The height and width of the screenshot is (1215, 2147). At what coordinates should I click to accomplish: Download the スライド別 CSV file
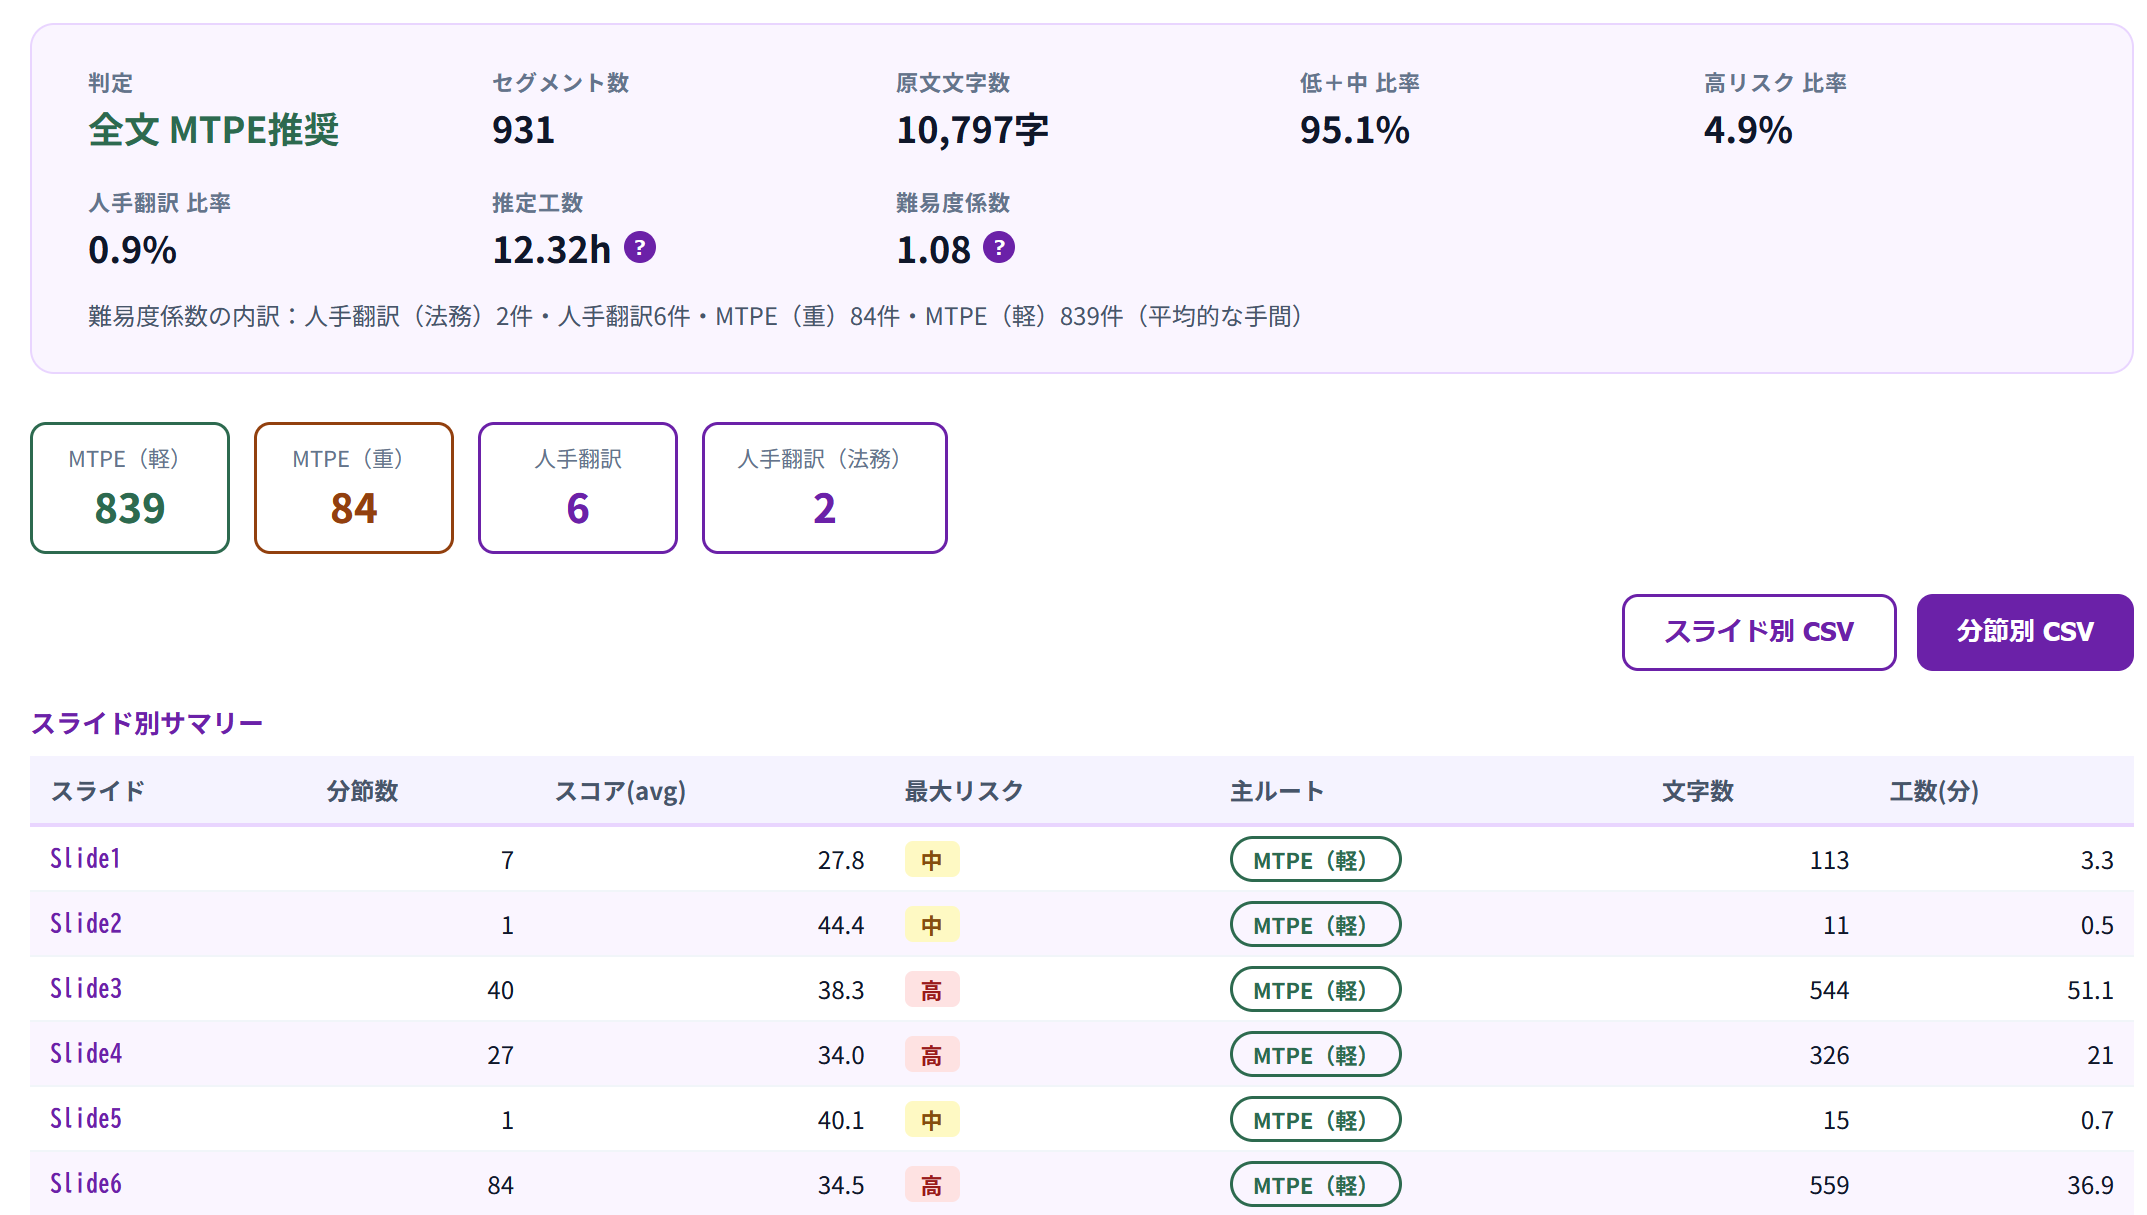pos(1759,632)
